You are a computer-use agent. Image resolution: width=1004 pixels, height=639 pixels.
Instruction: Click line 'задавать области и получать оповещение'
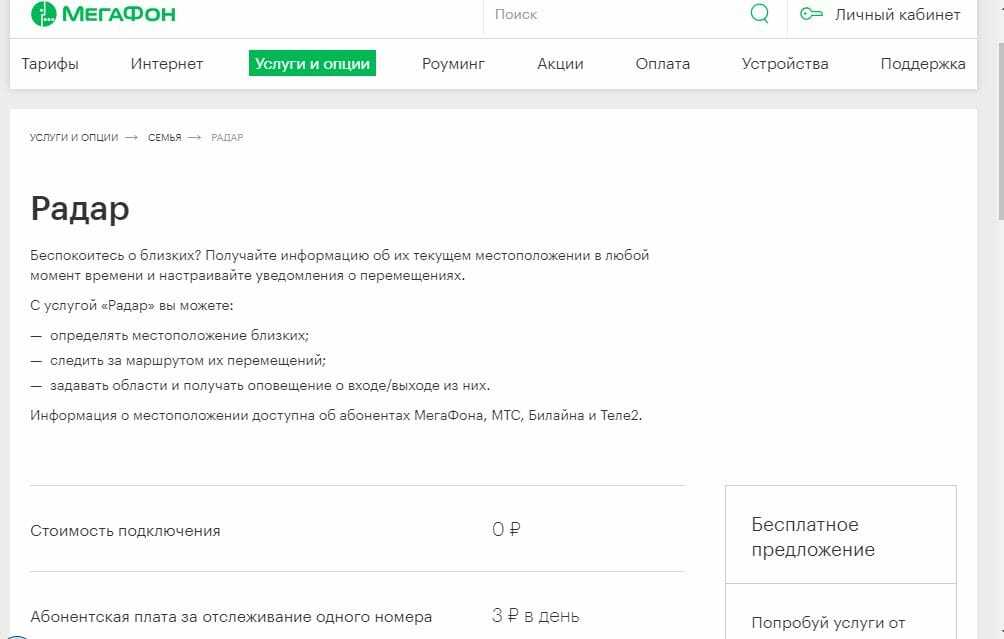[270, 385]
